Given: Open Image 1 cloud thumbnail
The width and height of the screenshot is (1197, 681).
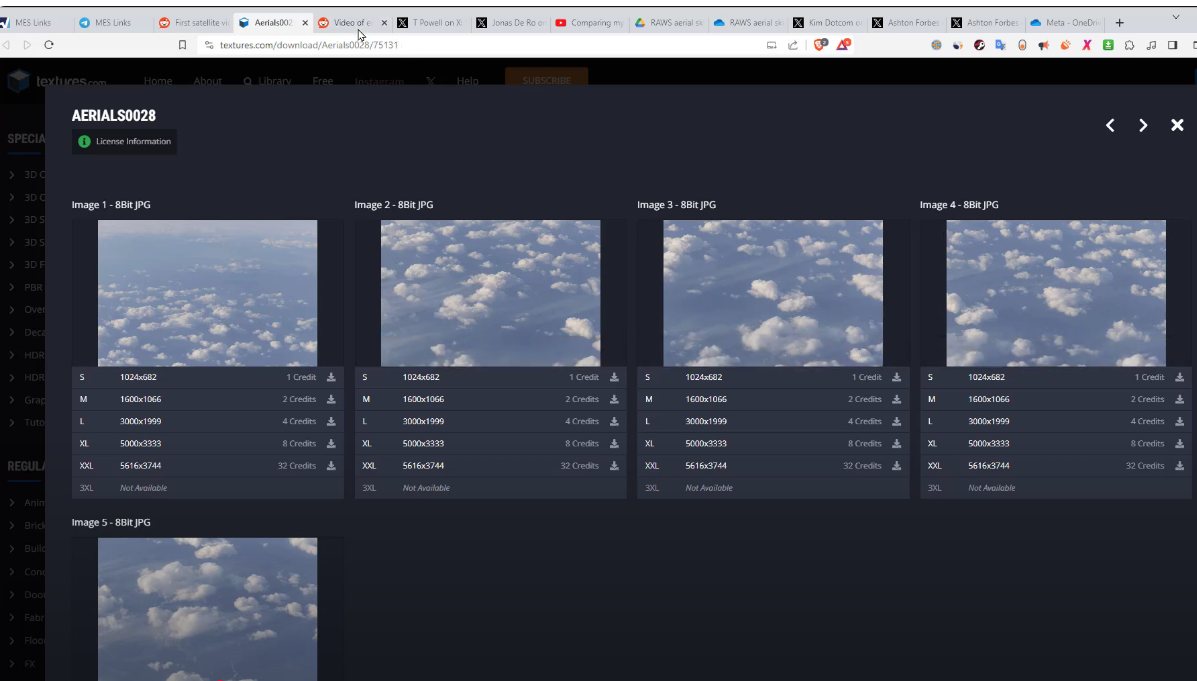Looking at the screenshot, I should click(208, 293).
